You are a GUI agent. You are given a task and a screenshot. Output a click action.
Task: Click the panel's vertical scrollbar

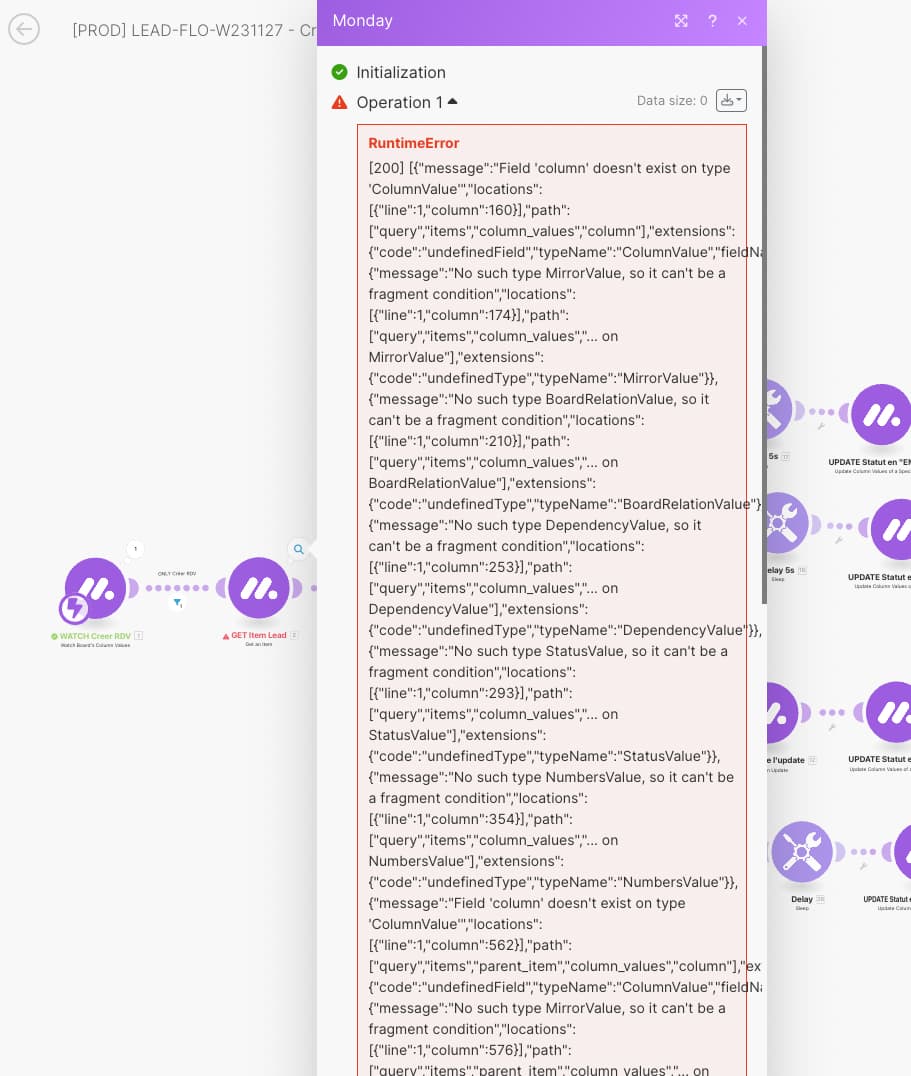point(764,325)
